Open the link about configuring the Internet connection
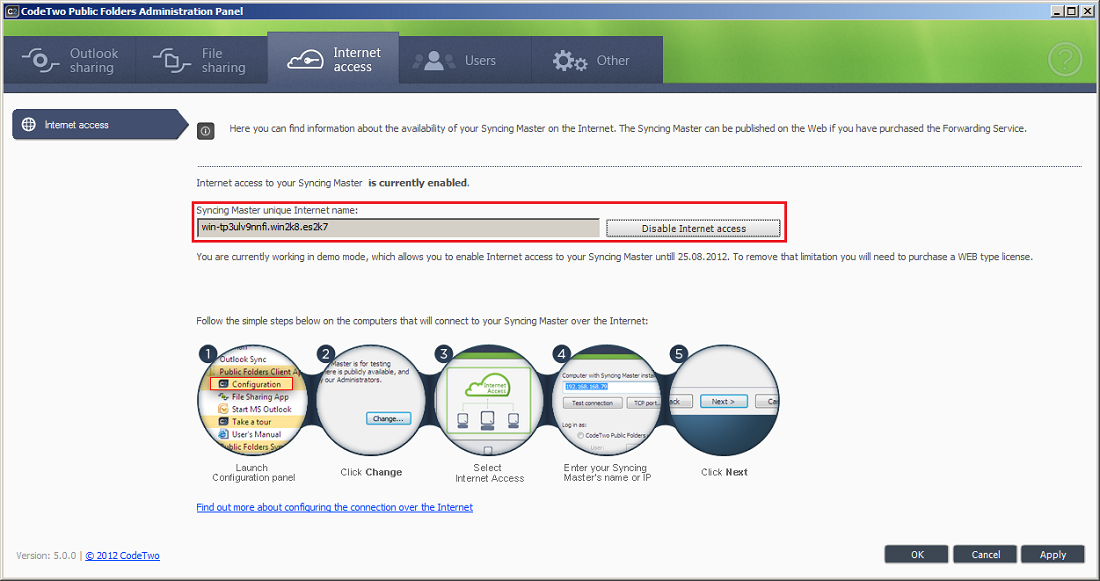 pos(335,507)
